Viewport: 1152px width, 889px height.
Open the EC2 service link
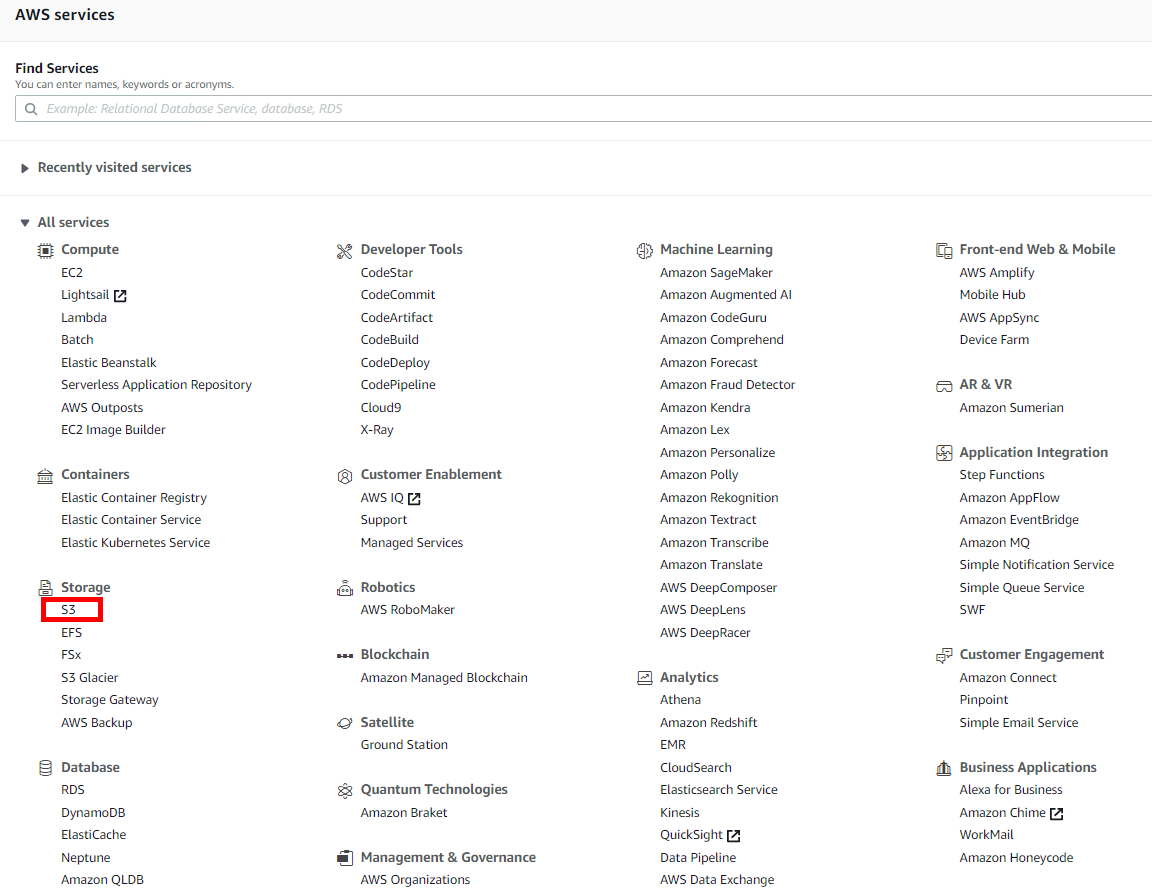point(72,273)
